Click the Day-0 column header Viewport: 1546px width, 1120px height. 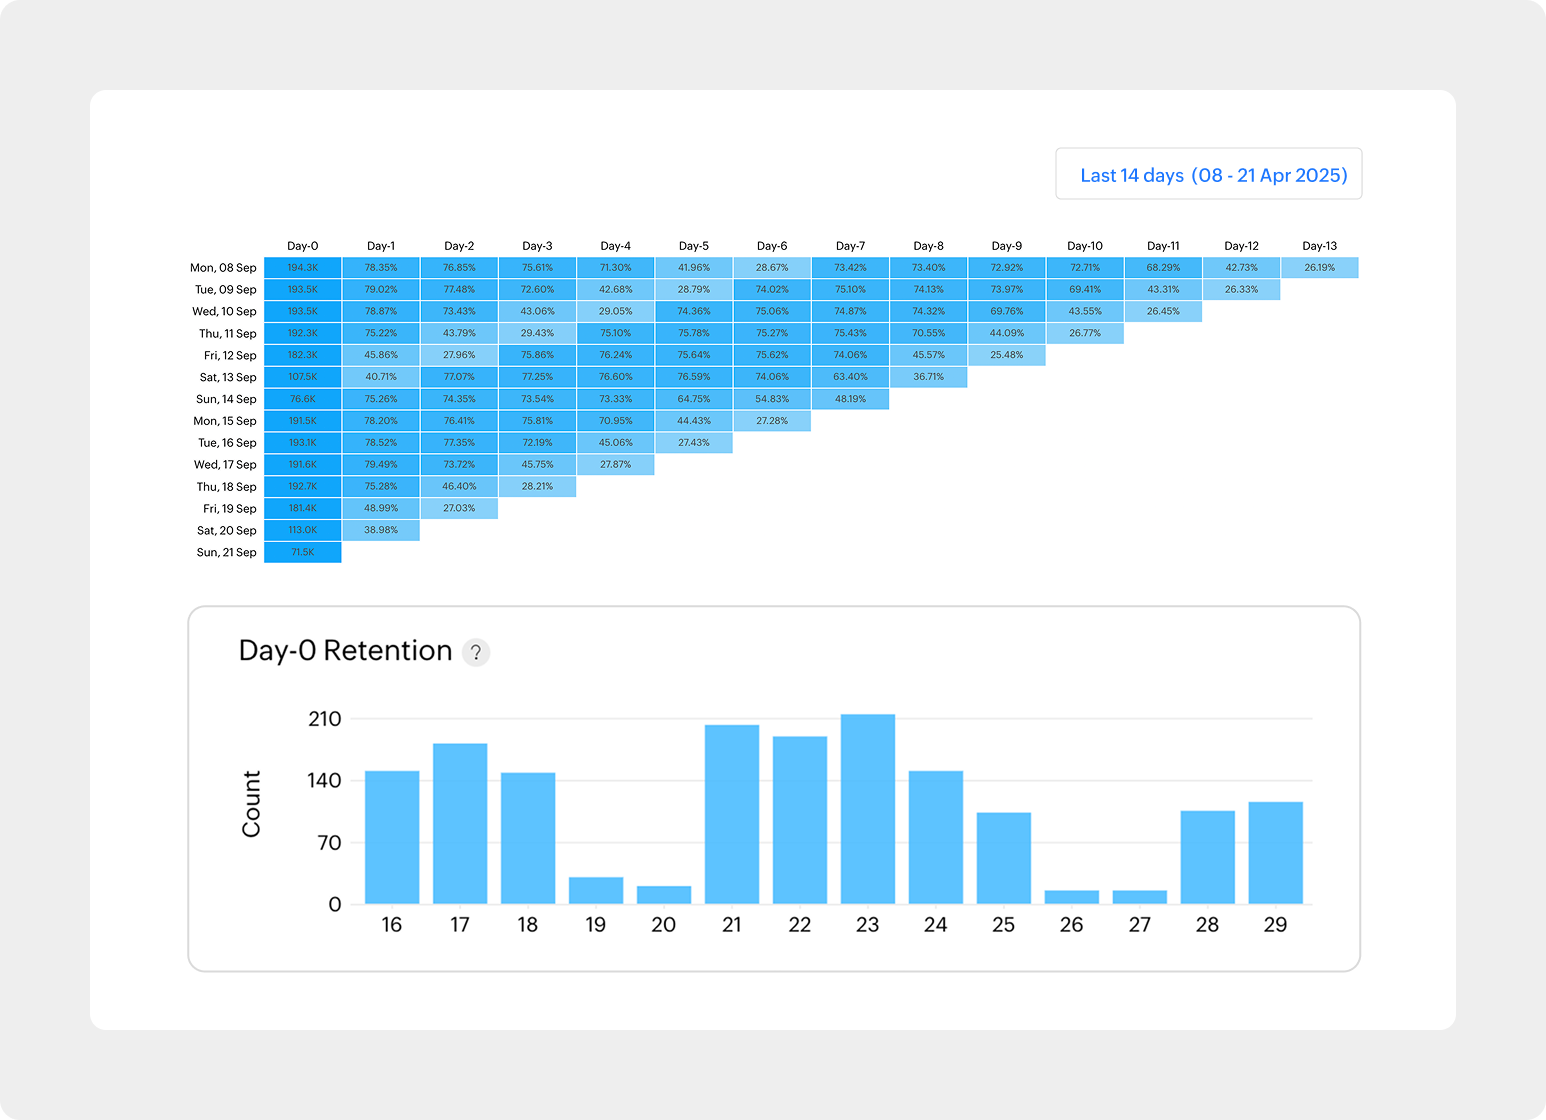click(303, 246)
